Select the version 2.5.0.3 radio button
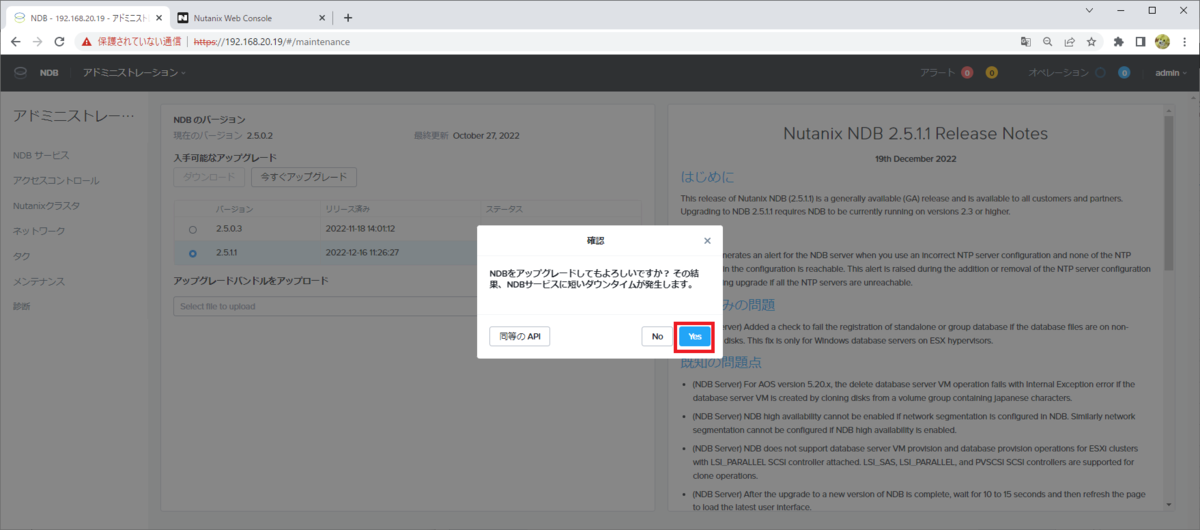The height and width of the screenshot is (530, 1200). (192, 229)
